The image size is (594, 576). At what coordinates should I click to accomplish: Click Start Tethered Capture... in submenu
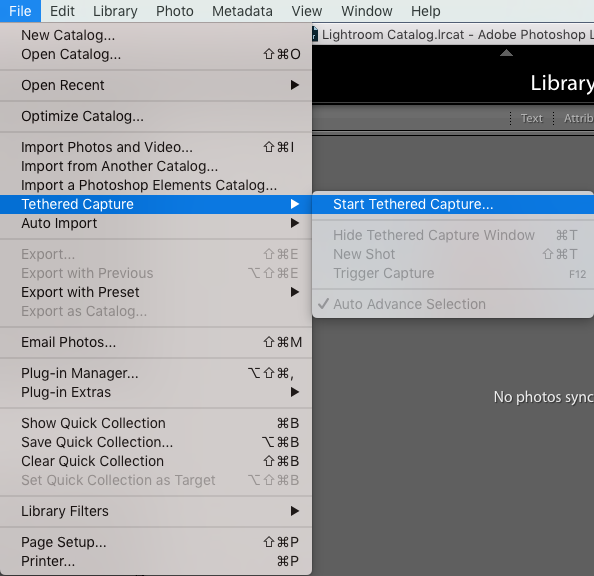[x=453, y=204]
